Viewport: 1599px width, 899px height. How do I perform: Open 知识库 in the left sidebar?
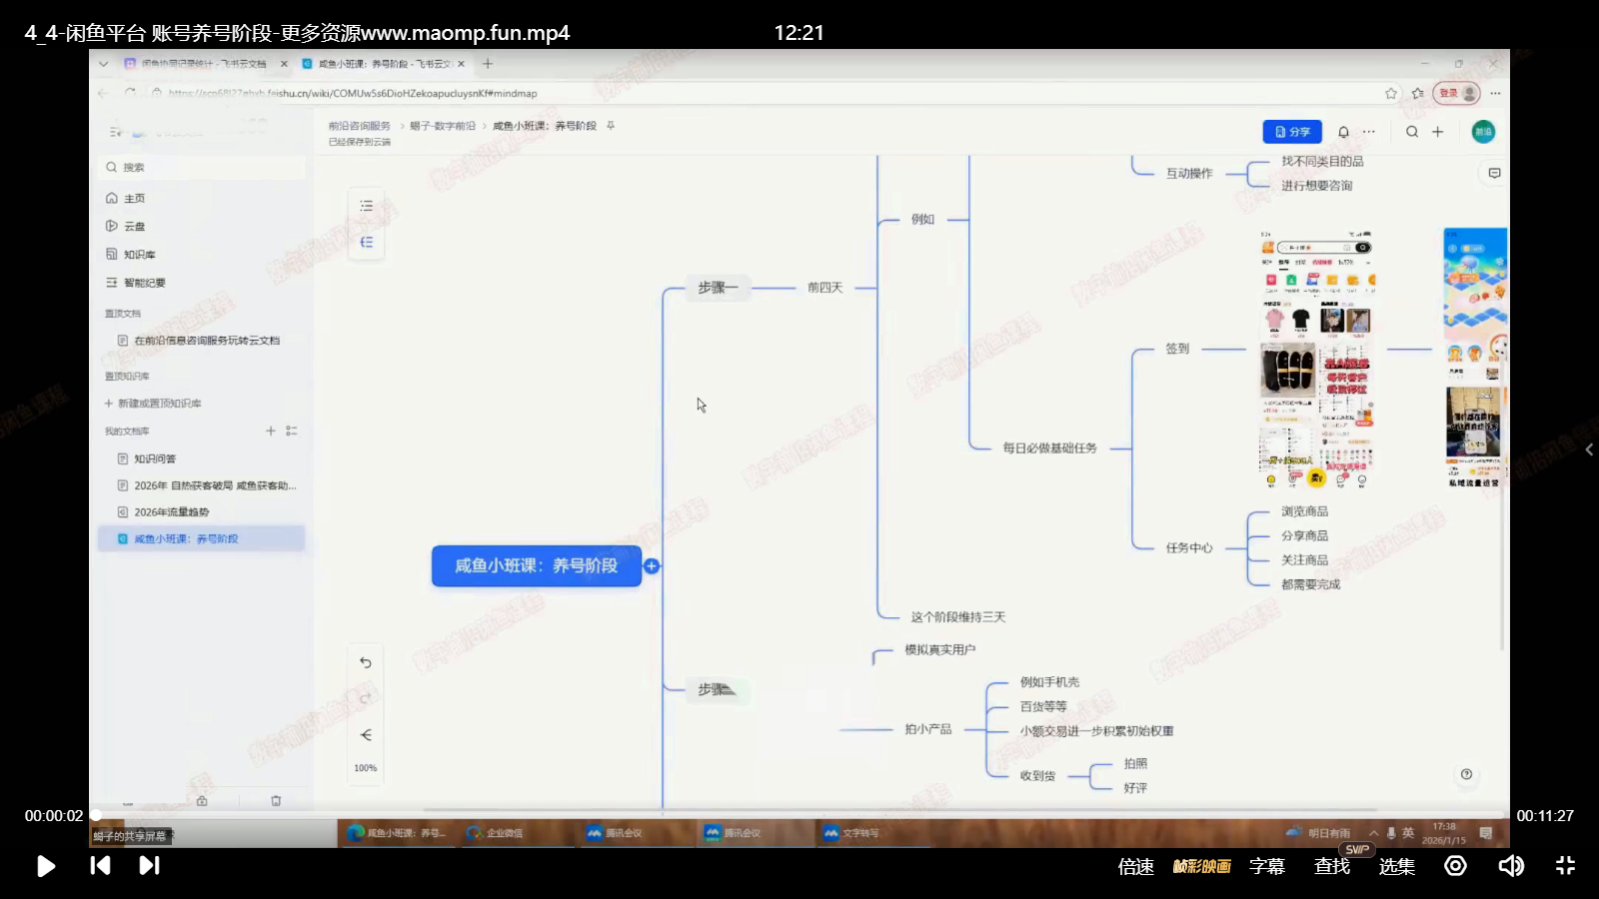pos(139,255)
